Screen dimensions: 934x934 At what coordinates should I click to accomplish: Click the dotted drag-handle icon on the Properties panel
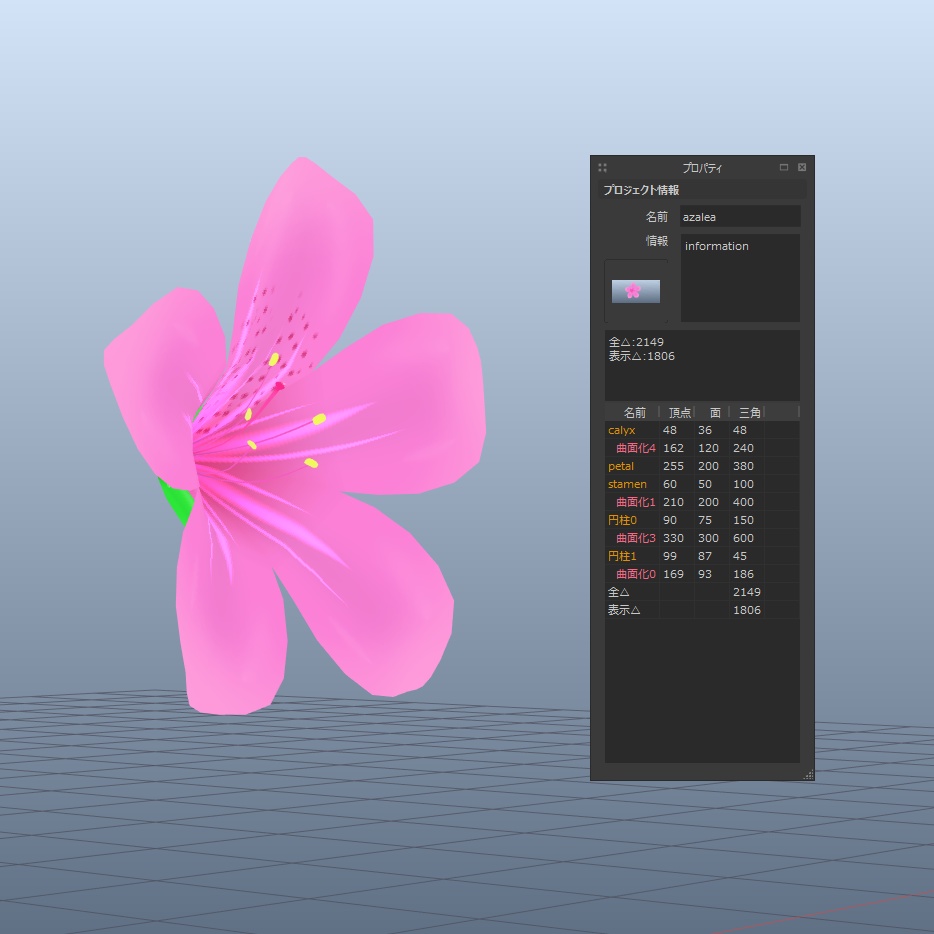(x=602, y=167)
